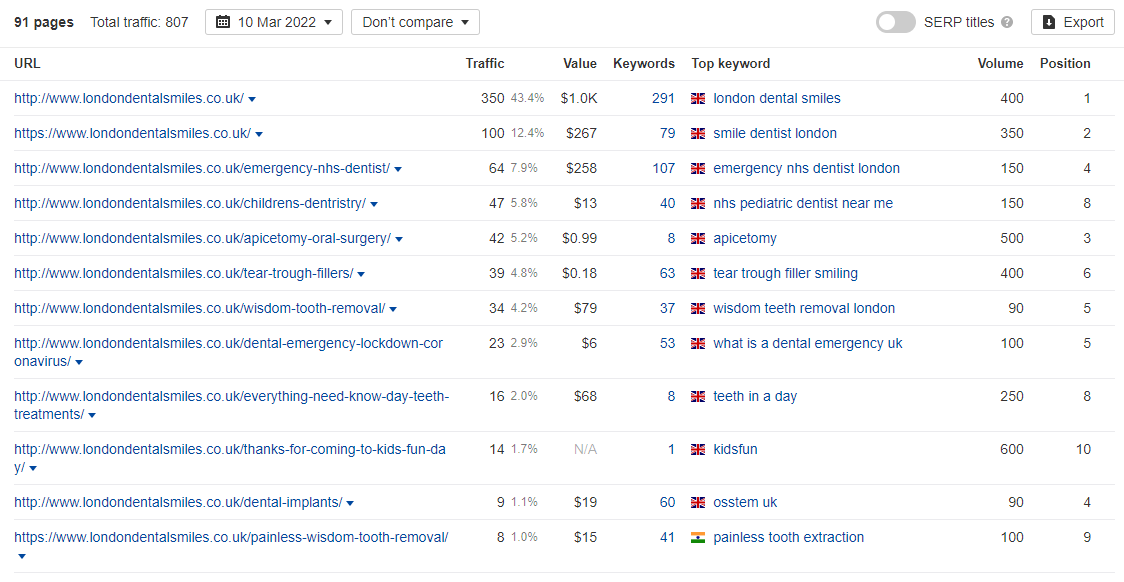
Task: Click the UK flag beside 'teeth in a day'
Action: [698, 397]
